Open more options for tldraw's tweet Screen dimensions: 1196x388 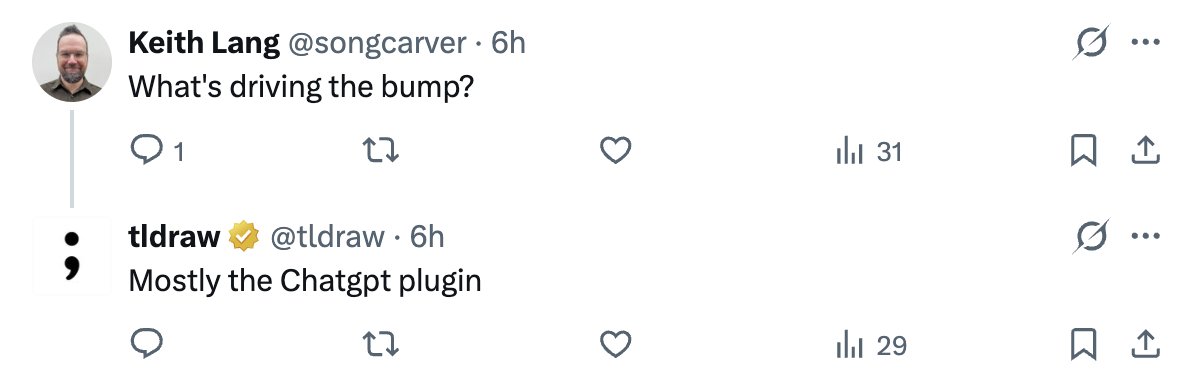1145,236
